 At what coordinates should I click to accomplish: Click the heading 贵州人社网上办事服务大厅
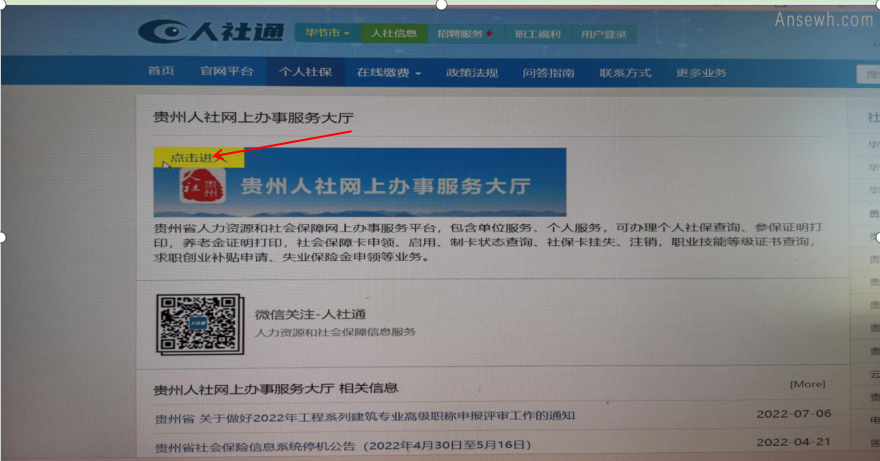click(x=254, y=117)
